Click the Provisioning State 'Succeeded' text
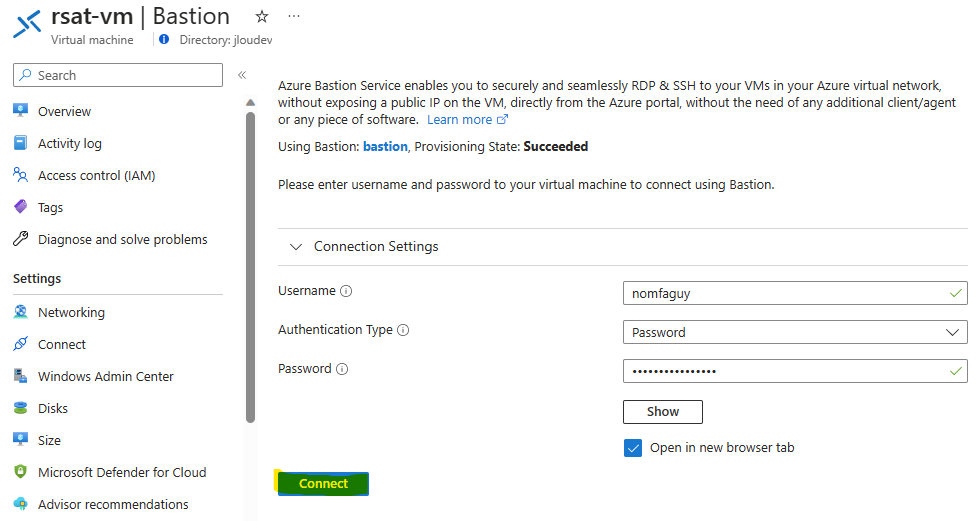This screenshot has width=979, height=521. click(556, 146)
